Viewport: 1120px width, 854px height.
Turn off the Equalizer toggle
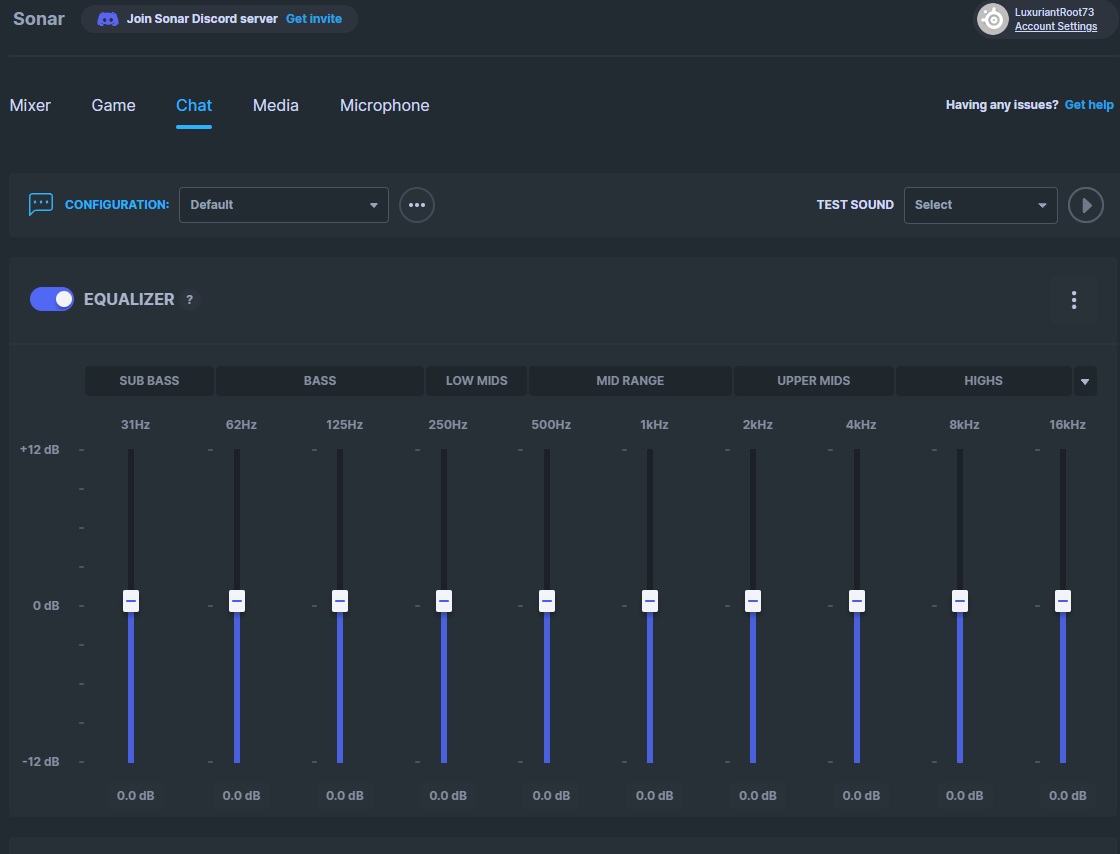click(x=52, y=299)
